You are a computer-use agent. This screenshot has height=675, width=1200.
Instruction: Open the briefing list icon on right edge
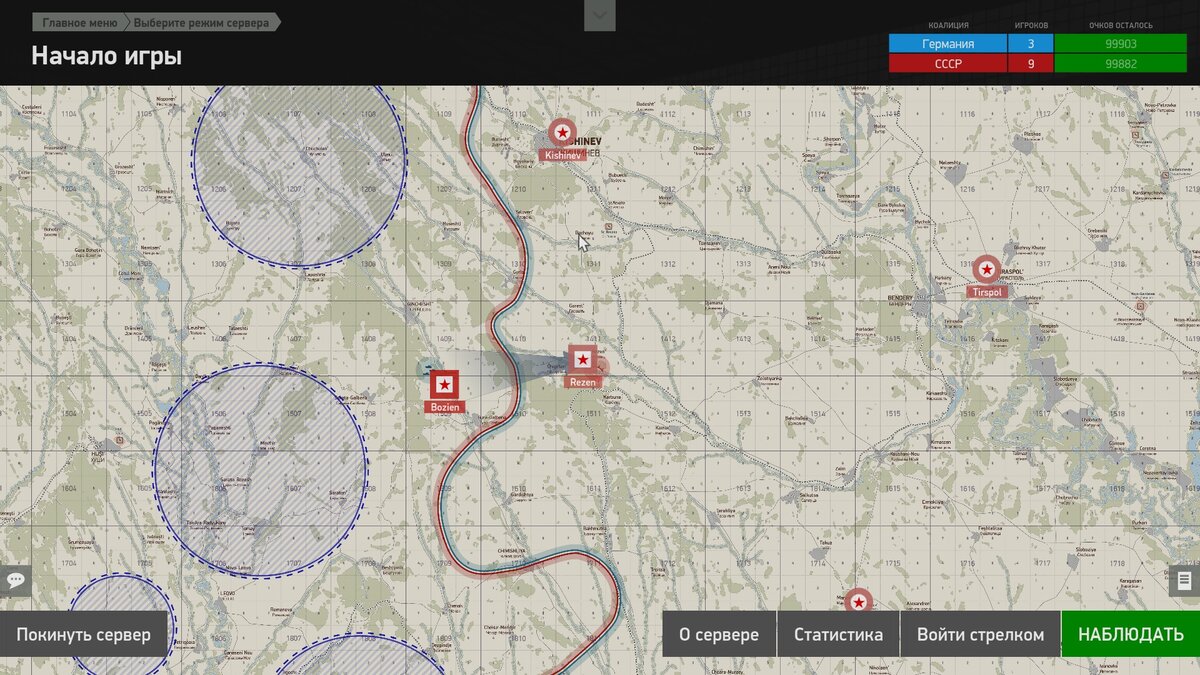coord(1185,580)
